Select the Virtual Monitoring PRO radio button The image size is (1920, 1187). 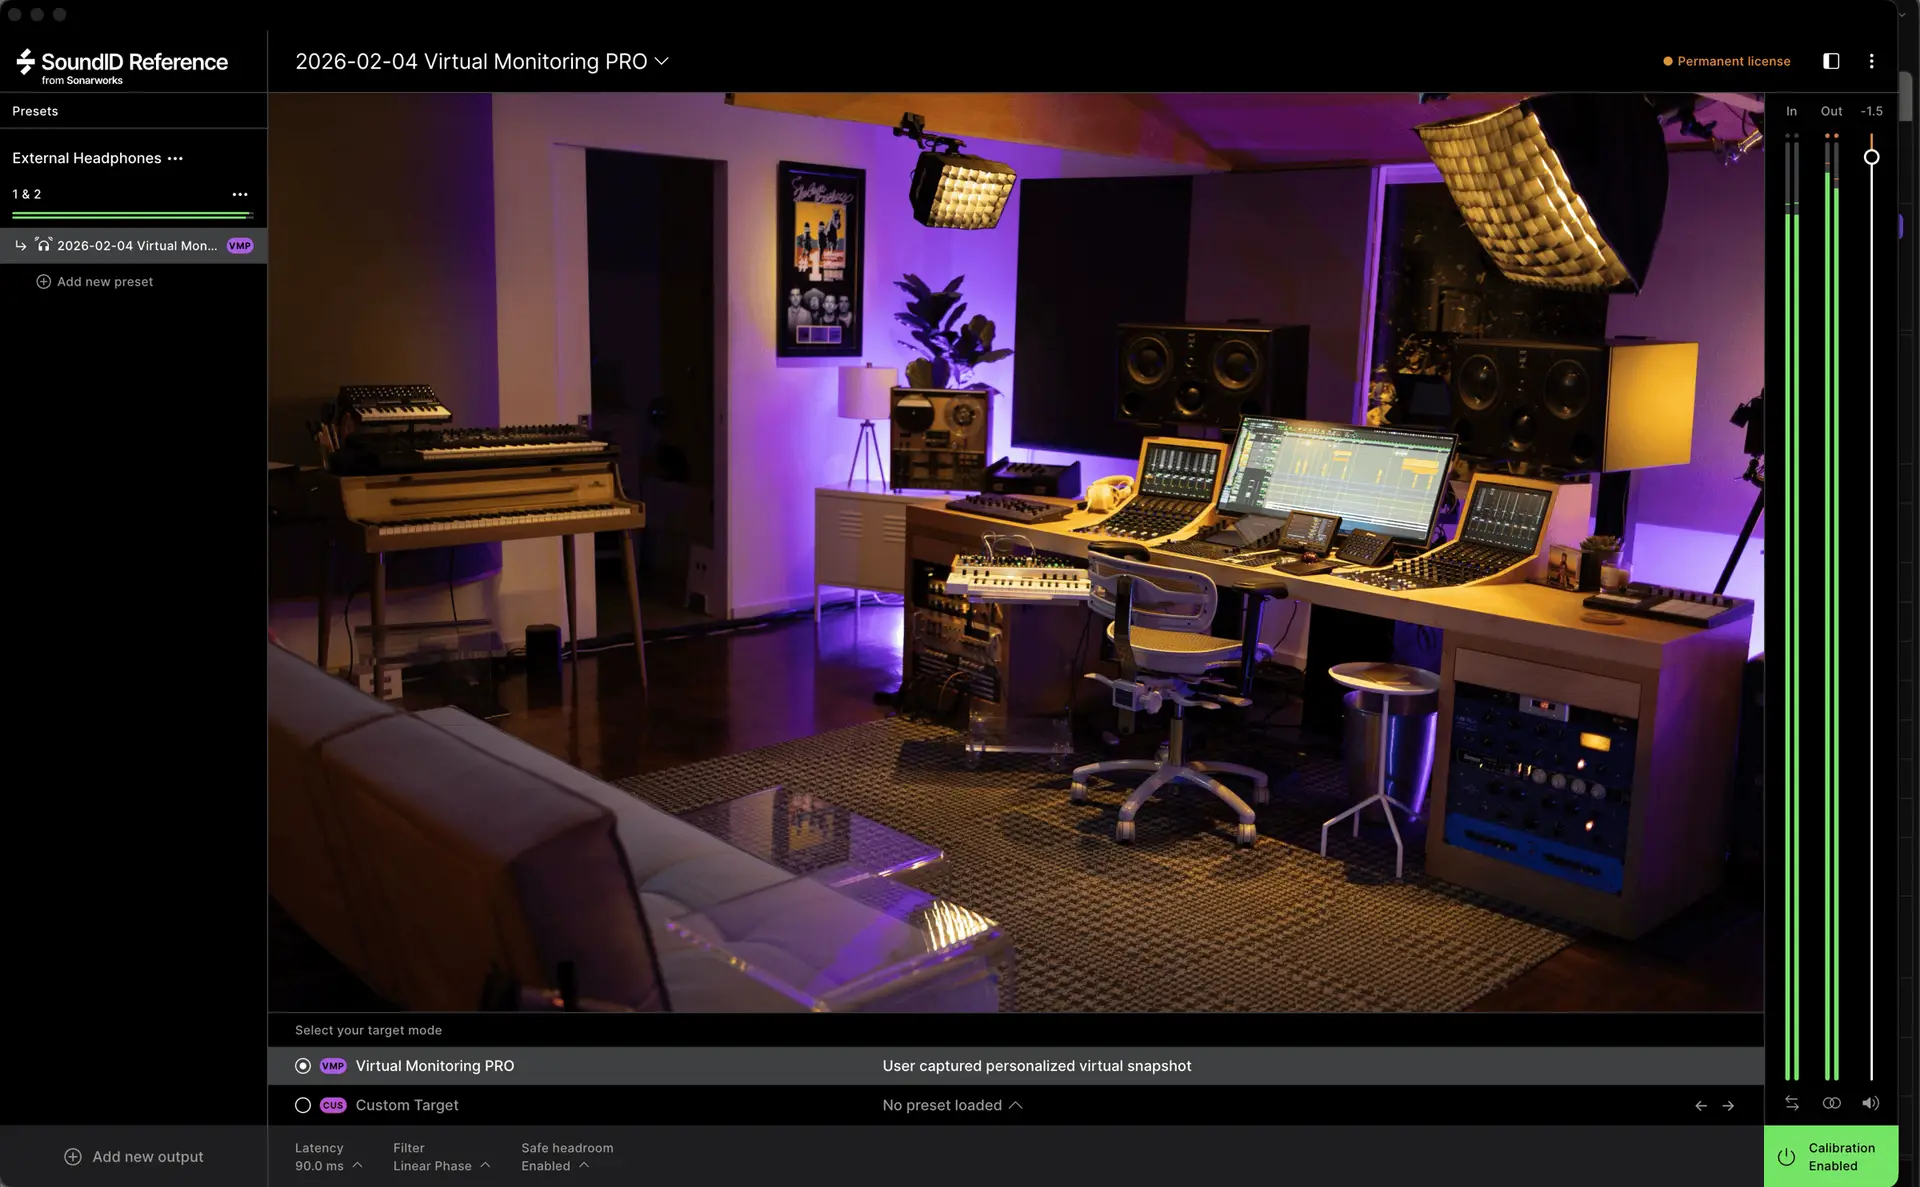(x=303, y=1066)
